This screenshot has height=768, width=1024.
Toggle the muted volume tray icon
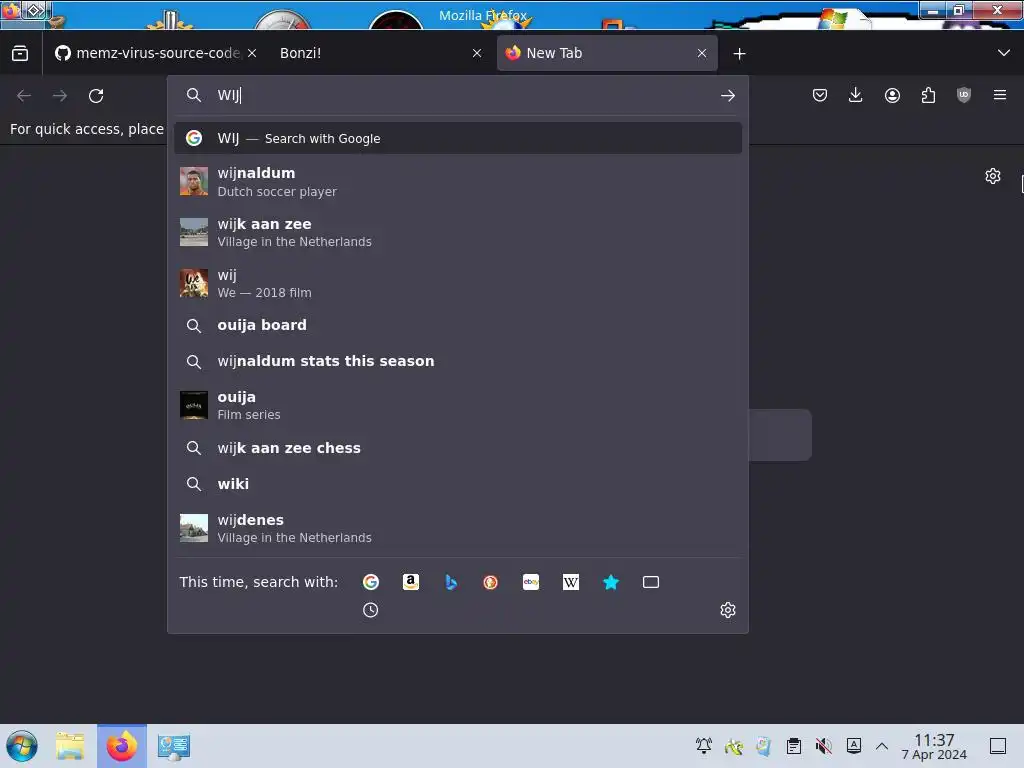[x=824, y=746]
